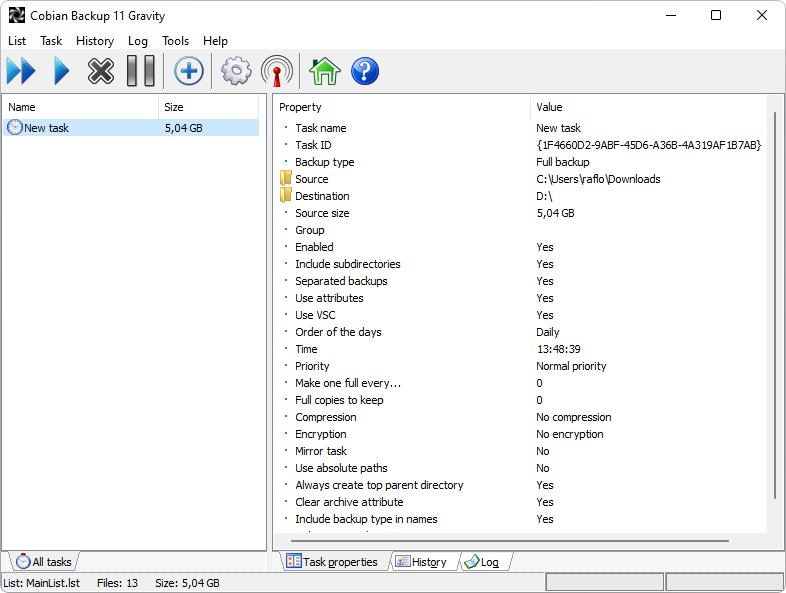Select the Task ID property row
Screen dimensions: 786x593
click(x=520, y=145)
